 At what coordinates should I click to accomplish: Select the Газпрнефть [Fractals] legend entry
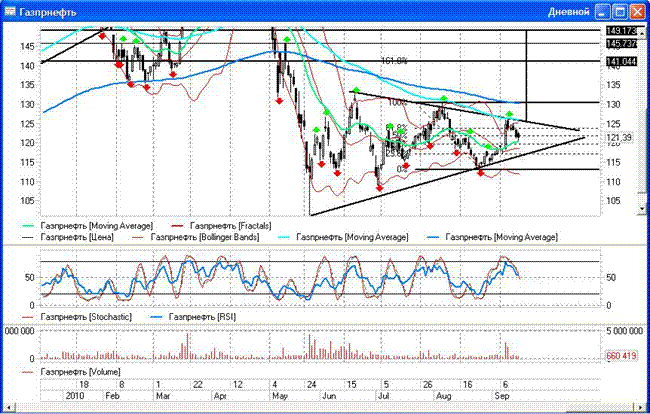(x=221, y=226)
